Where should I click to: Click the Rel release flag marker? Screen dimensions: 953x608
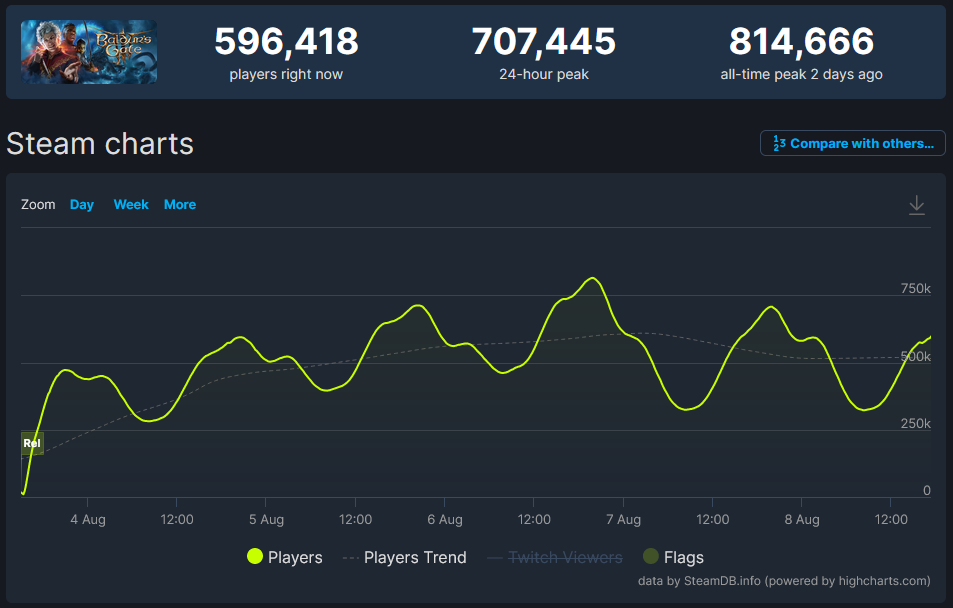[x=32, y=443]
